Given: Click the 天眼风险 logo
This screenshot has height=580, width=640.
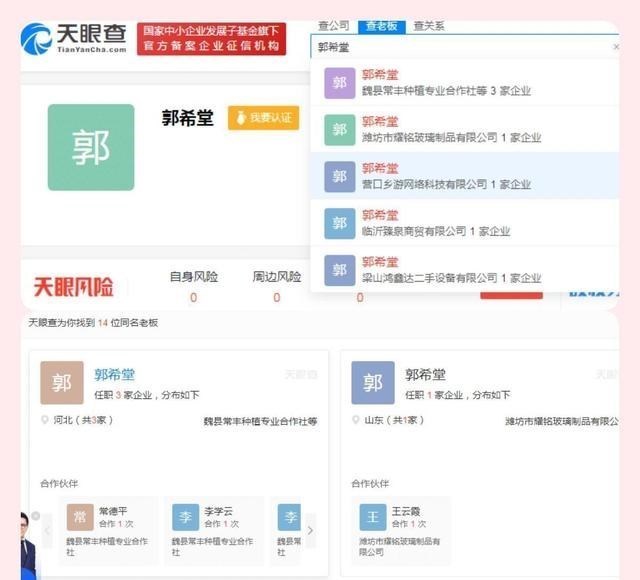Looking at the screenshot, I should pyautogui.click(x=73, y=287).
